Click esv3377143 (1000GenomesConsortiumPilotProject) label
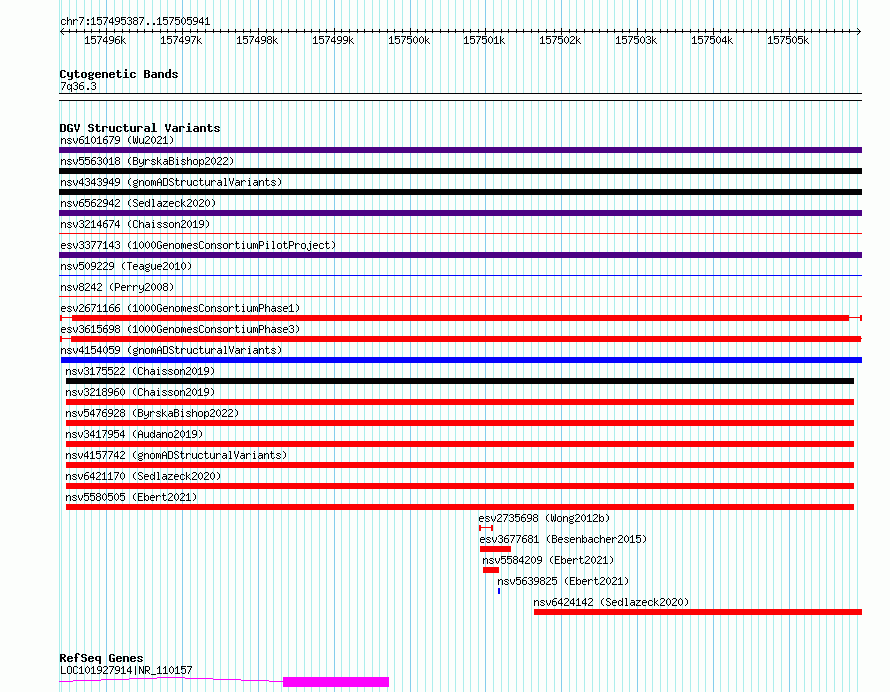Screen dimensions: 890x692 tap(198, 245)
